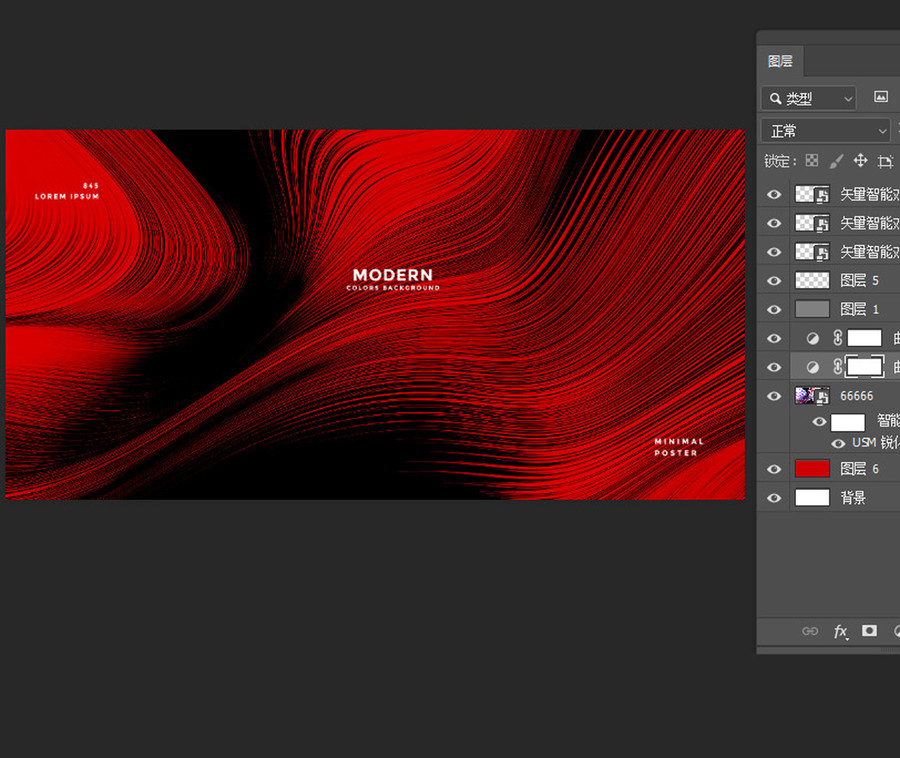
Task: Click the topmost 矢量智能对象 layer thumbnail
Action: point(812,195)
